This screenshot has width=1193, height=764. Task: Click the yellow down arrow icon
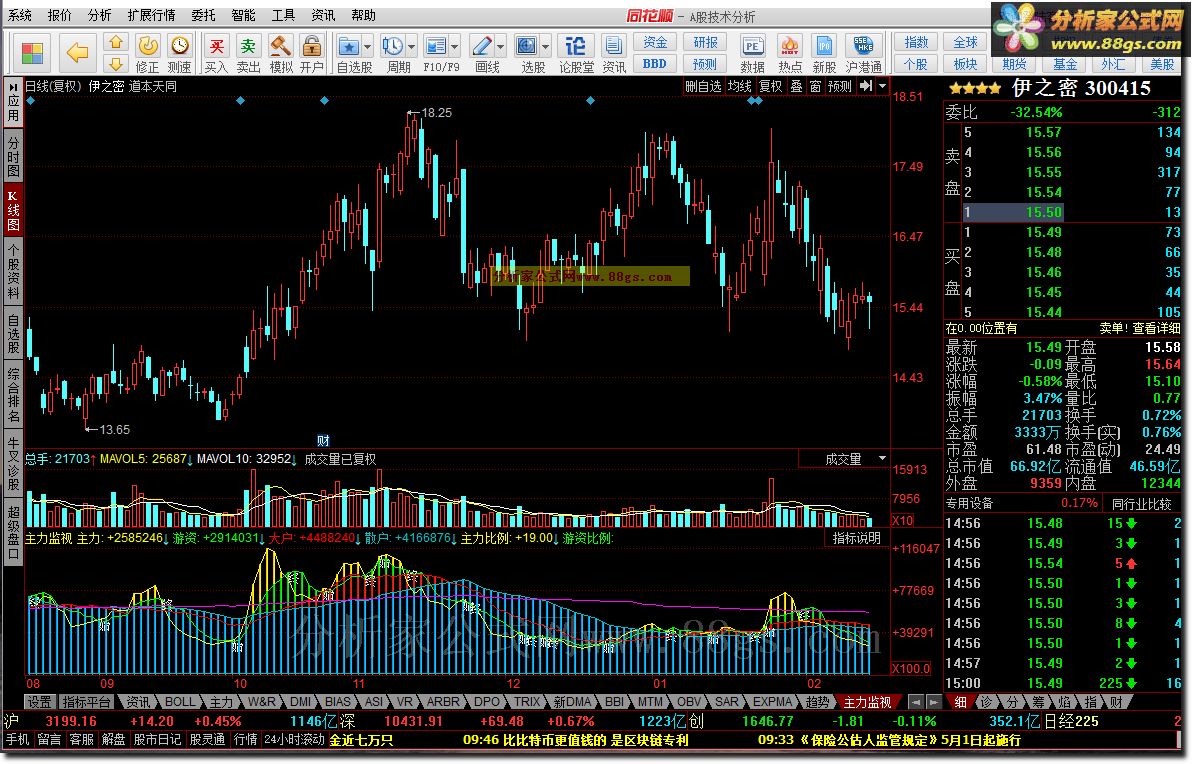[116, 63]
